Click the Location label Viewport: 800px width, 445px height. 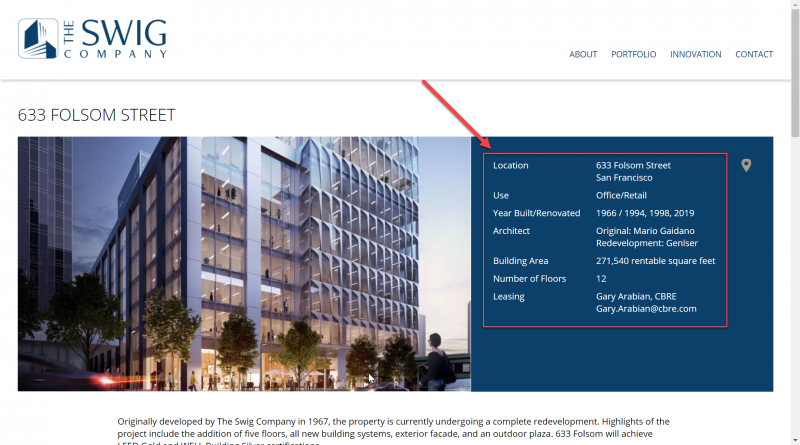(x=510, y=165)
